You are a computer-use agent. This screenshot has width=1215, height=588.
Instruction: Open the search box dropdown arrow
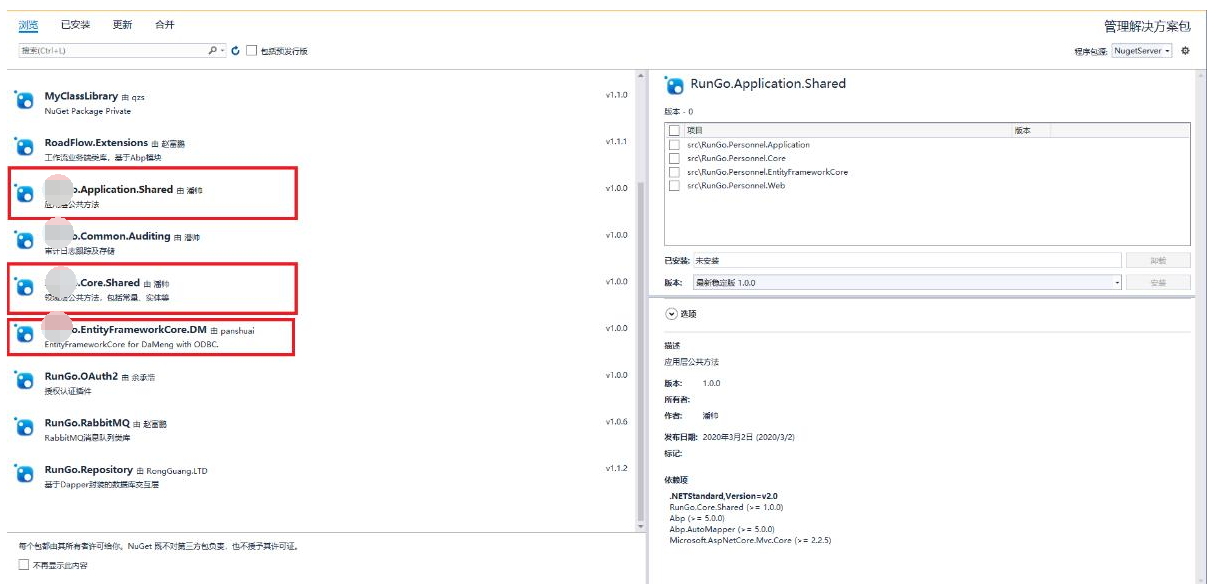pyautogui.click(x=222, y=50)
